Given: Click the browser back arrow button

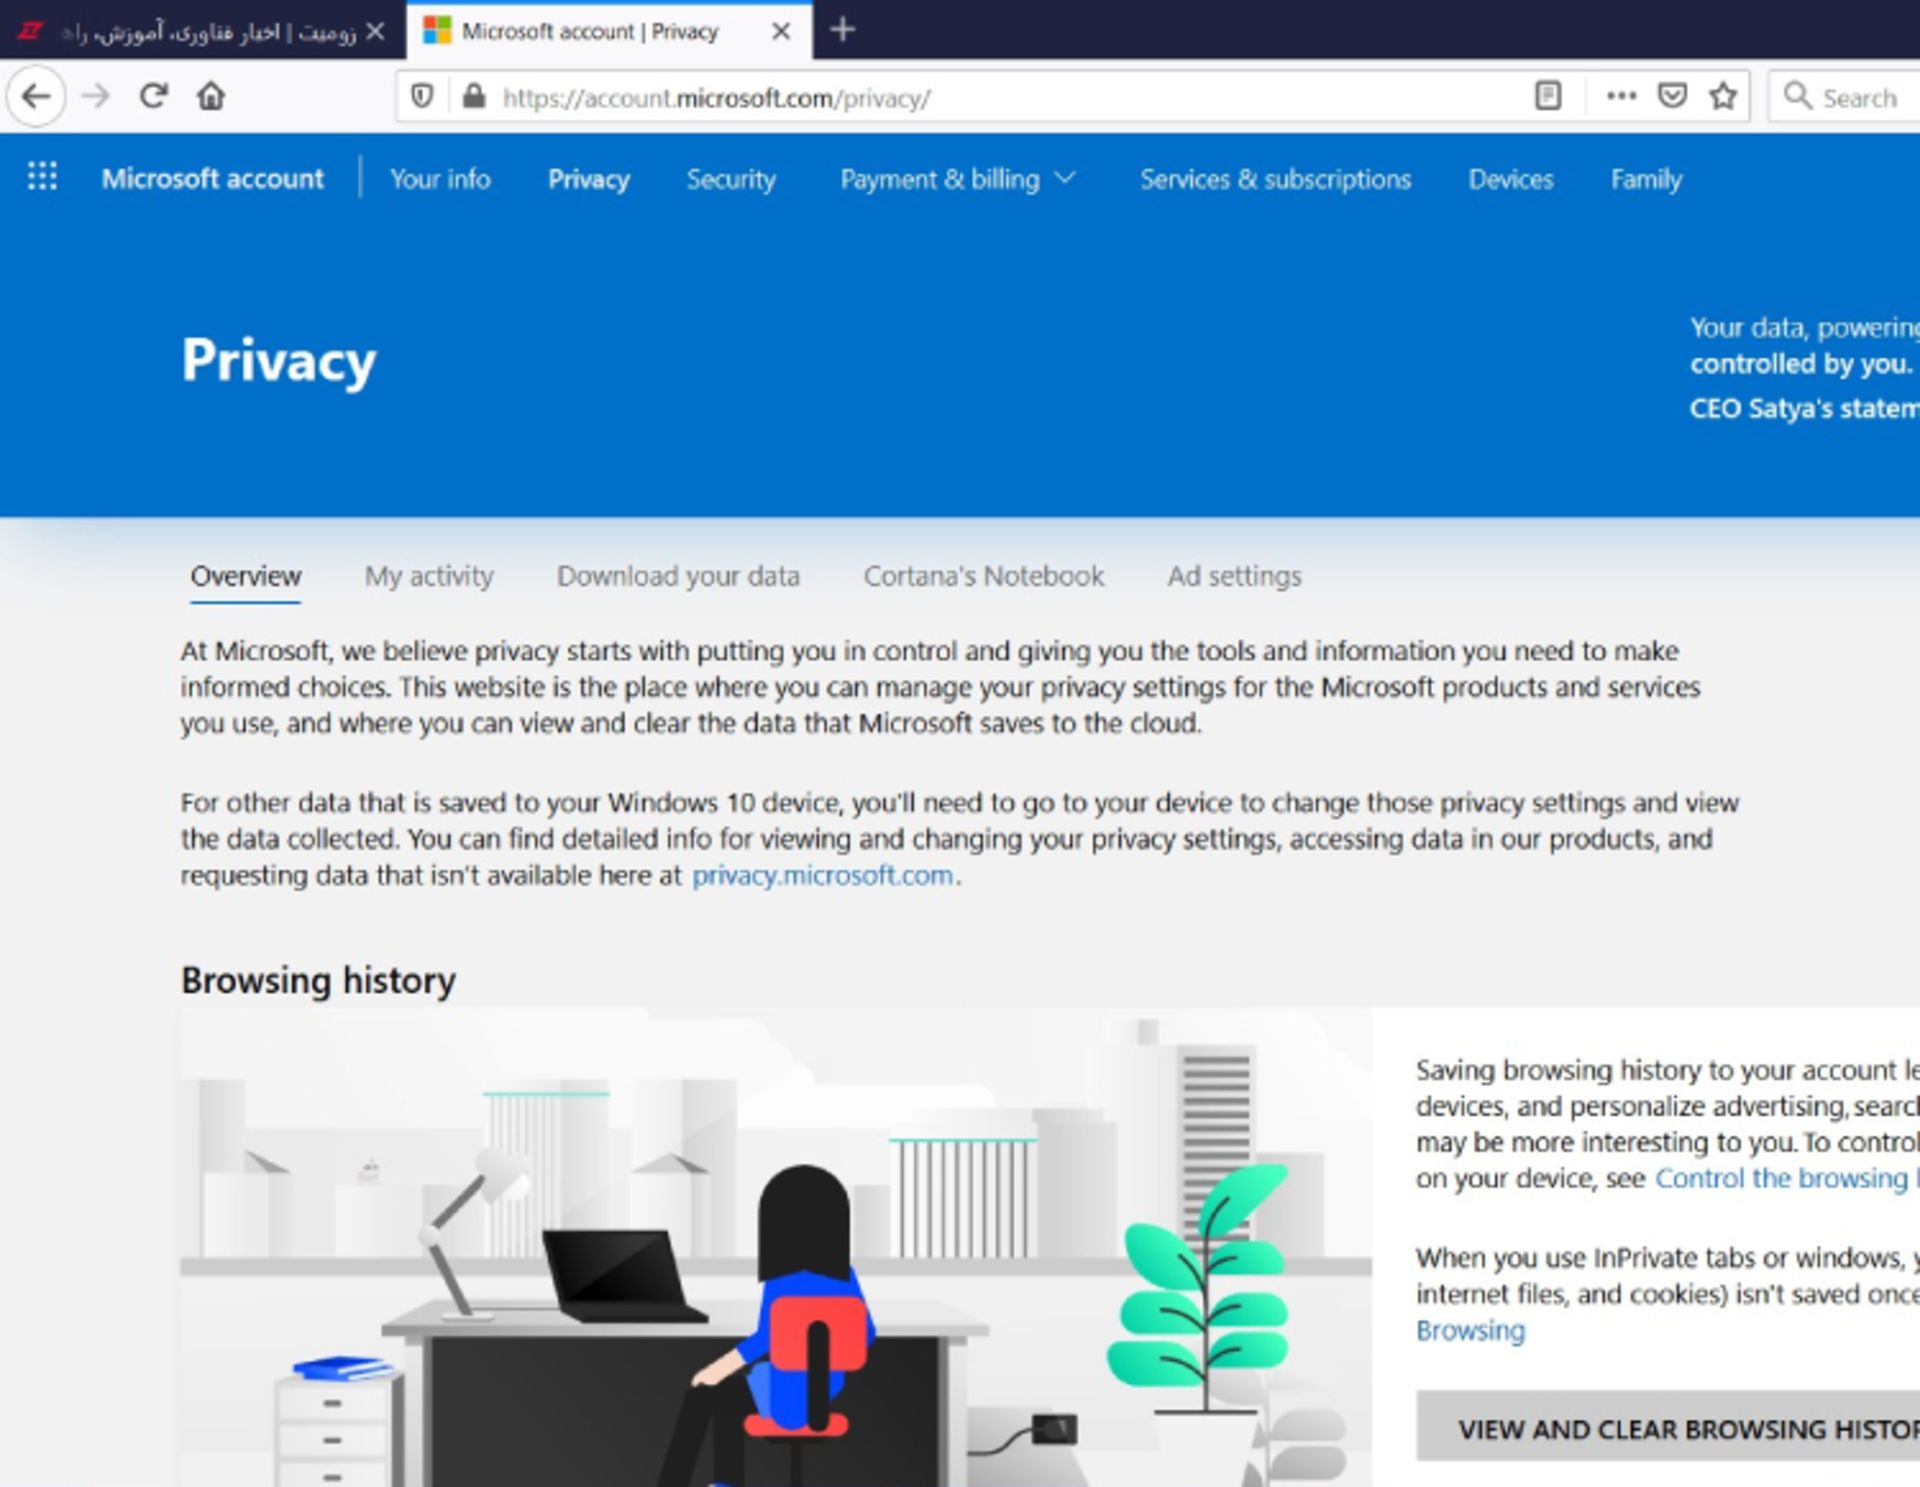Looking at the screenshot, I should tap(36, 97).
